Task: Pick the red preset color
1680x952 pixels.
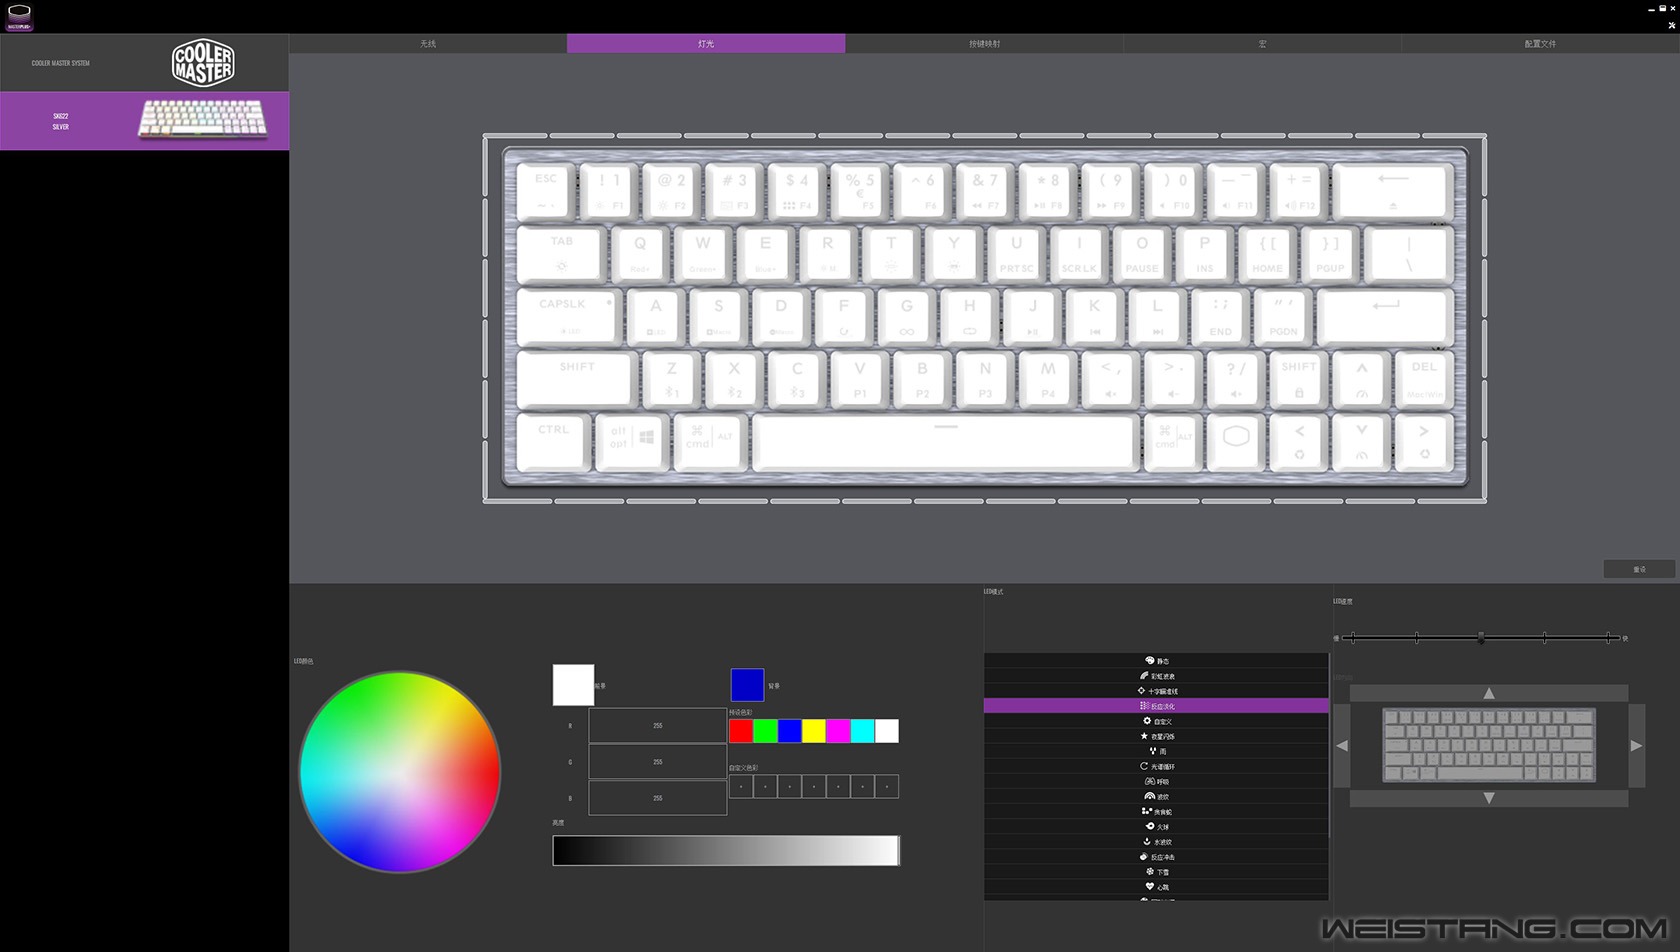Action: tap(741, 731)
